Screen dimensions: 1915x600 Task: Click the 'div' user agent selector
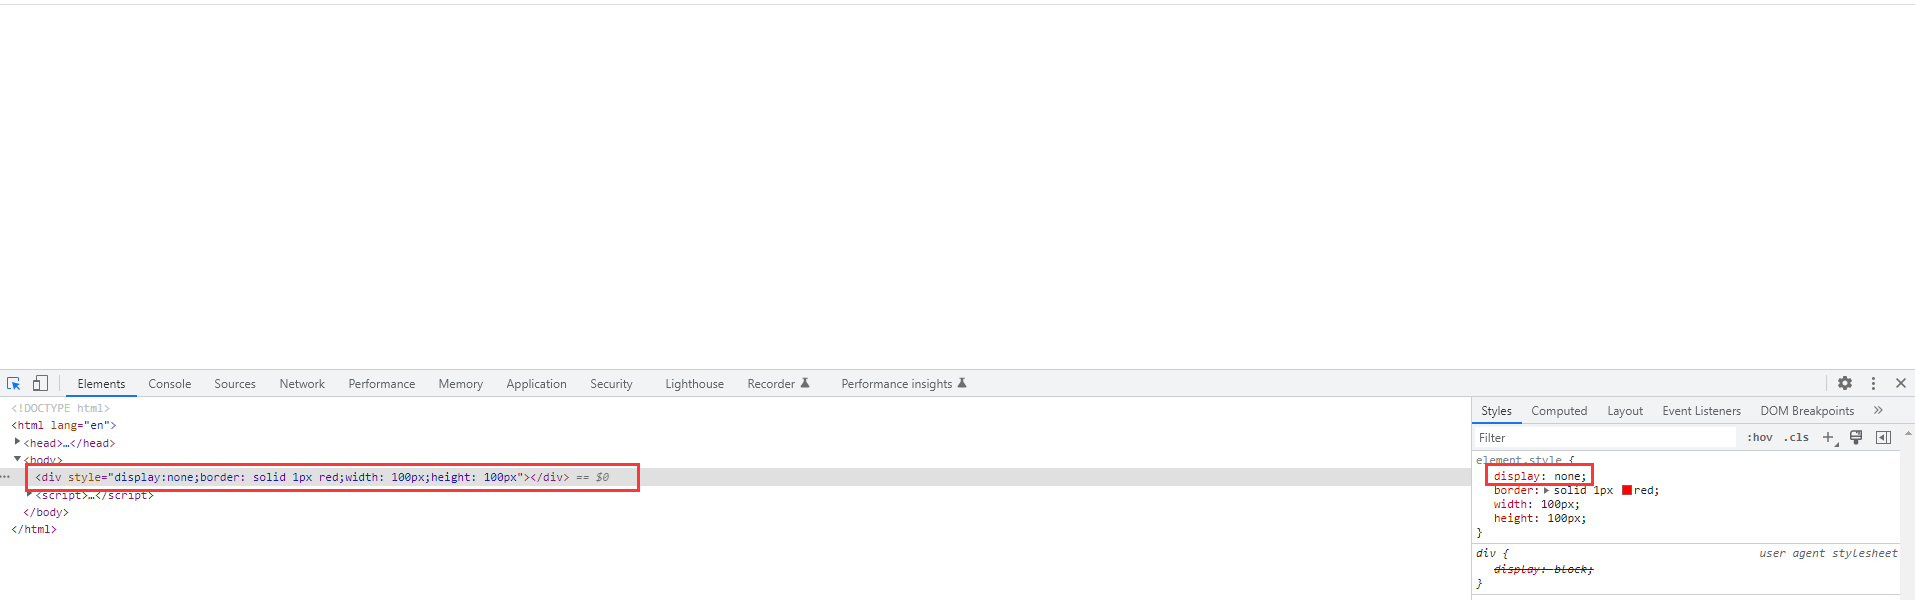(x=1486, y=553)
